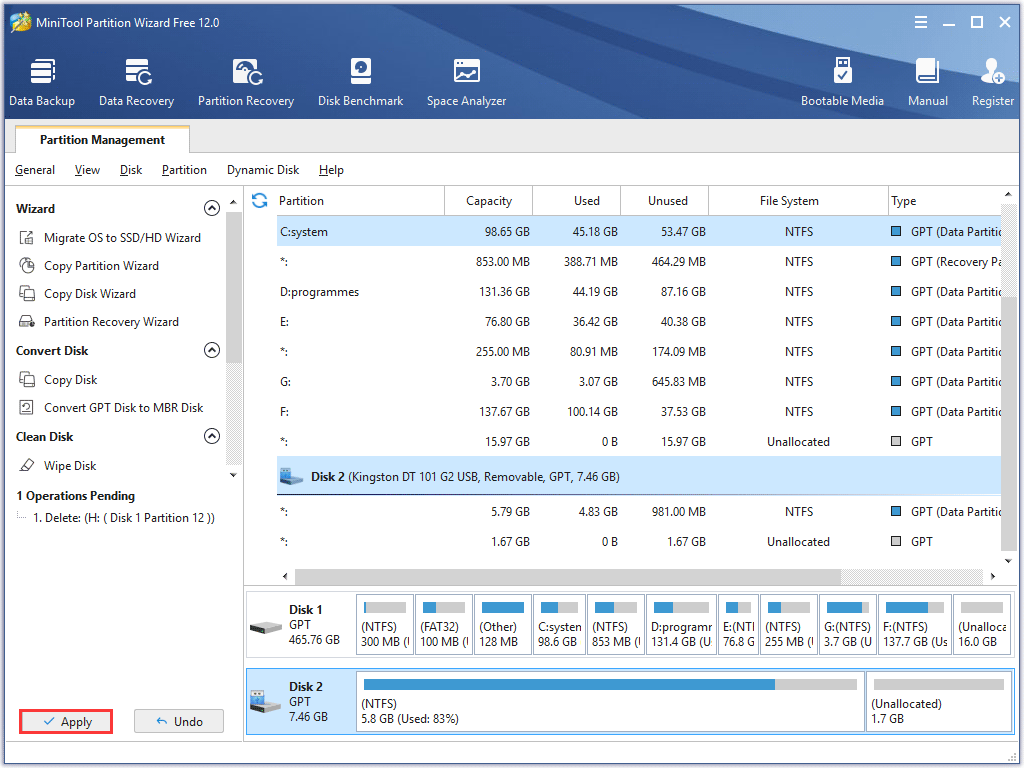This screenshot has height=768, width=1024.
Task: Collapse the Convert Disk section
Action: pyautogui.click(x=212, y=350)
